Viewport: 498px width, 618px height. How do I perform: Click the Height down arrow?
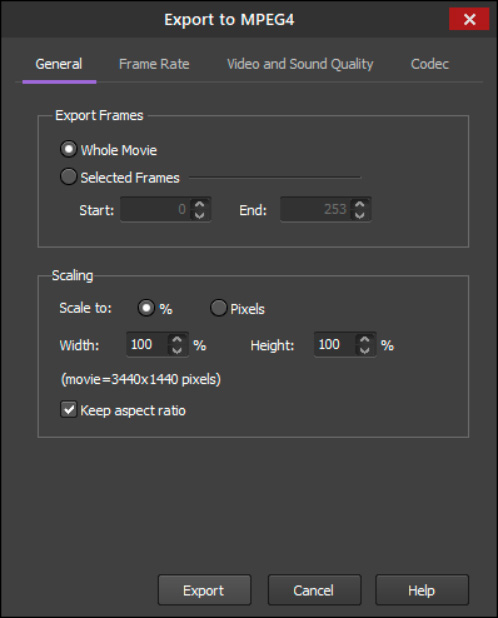365,350
